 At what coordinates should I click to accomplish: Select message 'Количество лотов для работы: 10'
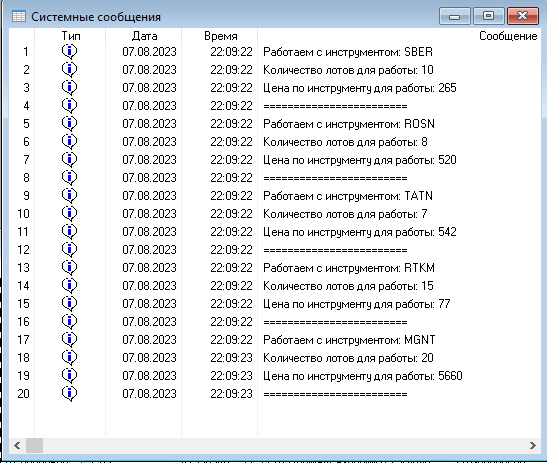pyautogui.click(x=348, y=70)
